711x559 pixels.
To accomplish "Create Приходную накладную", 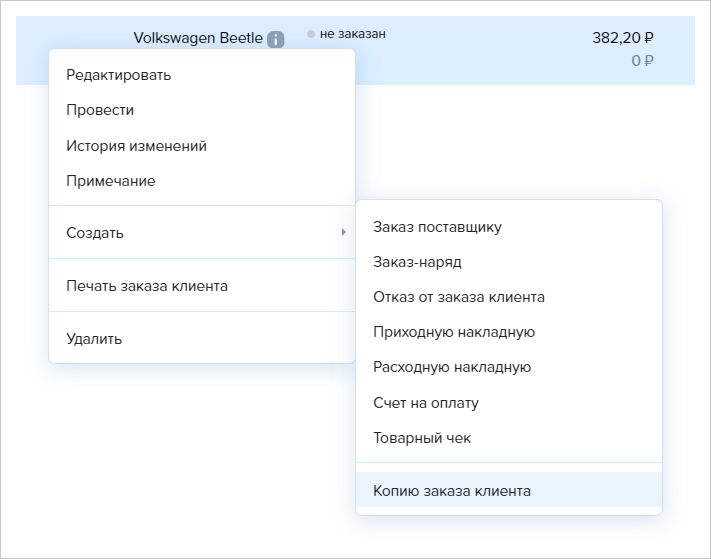I will point(454,332).
